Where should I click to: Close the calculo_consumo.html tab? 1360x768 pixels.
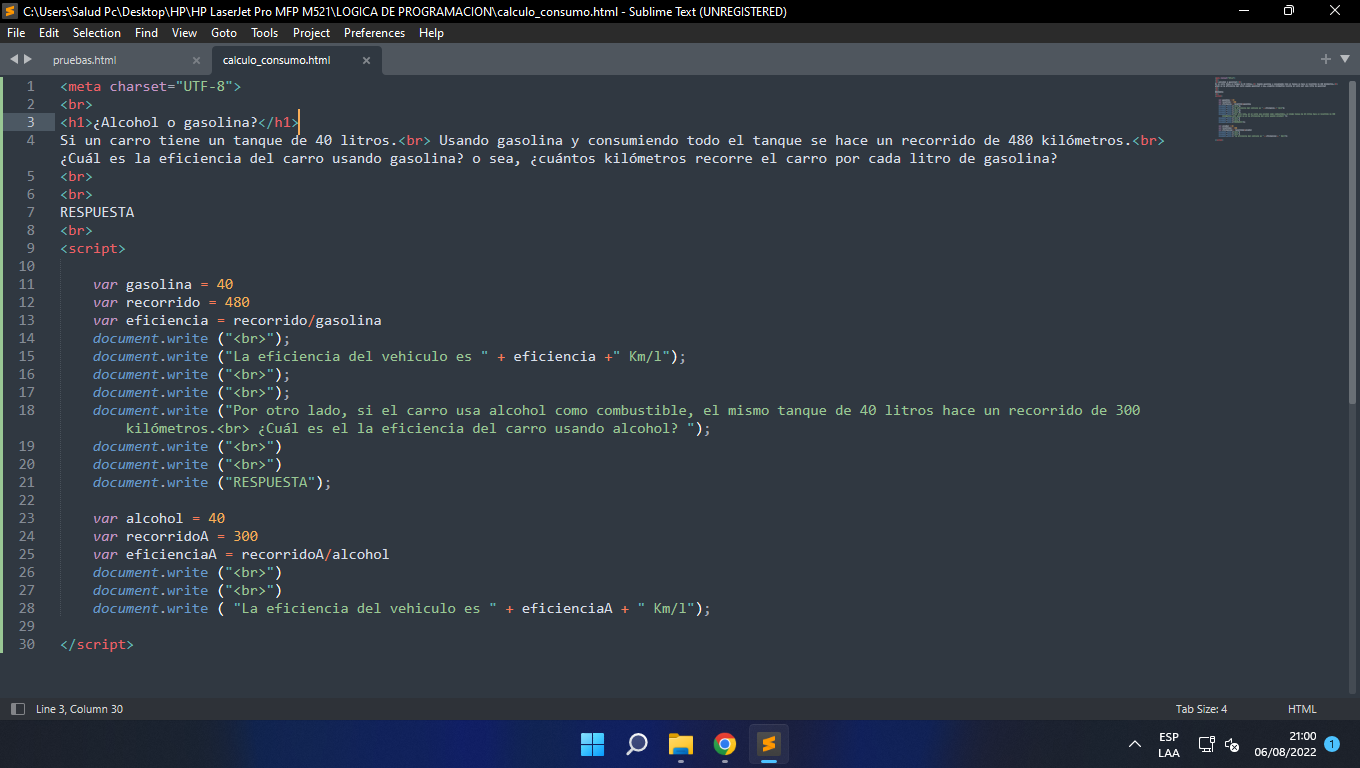tap(366, 61)
